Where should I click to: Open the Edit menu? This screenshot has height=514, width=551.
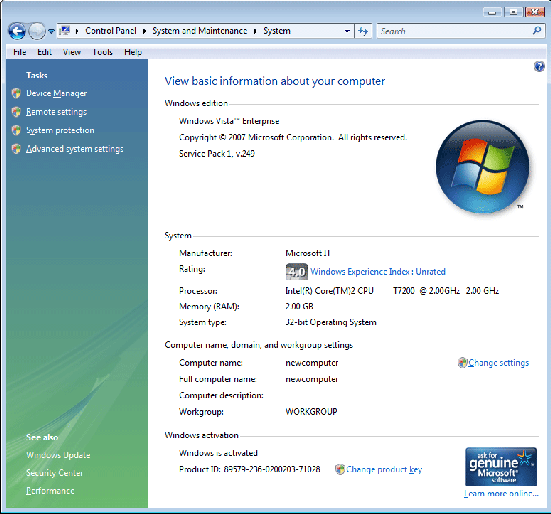pyautogui.click(x=45, y=52)
